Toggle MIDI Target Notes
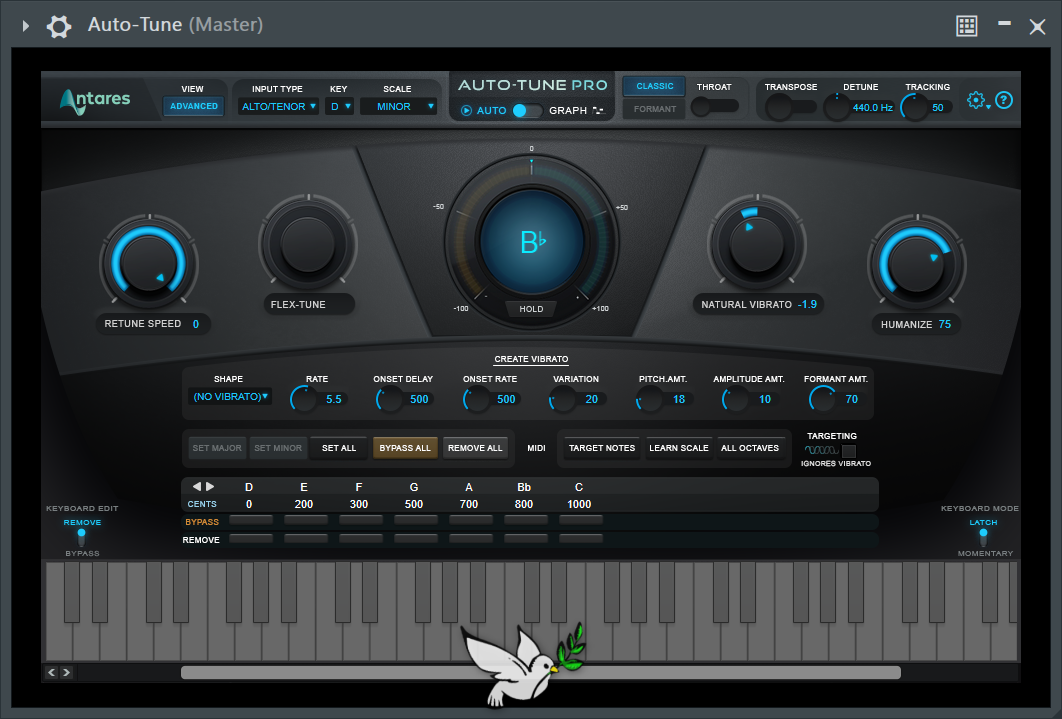The height and width of the screenshot is (719, 1062). coord(602,448)
